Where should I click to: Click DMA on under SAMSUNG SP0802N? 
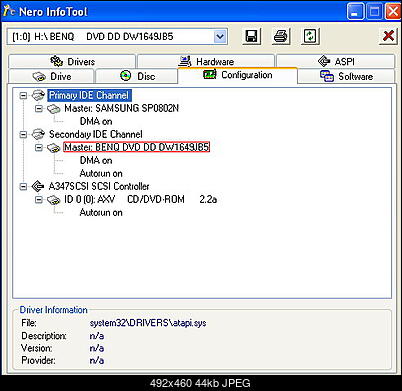pos(96,121)
